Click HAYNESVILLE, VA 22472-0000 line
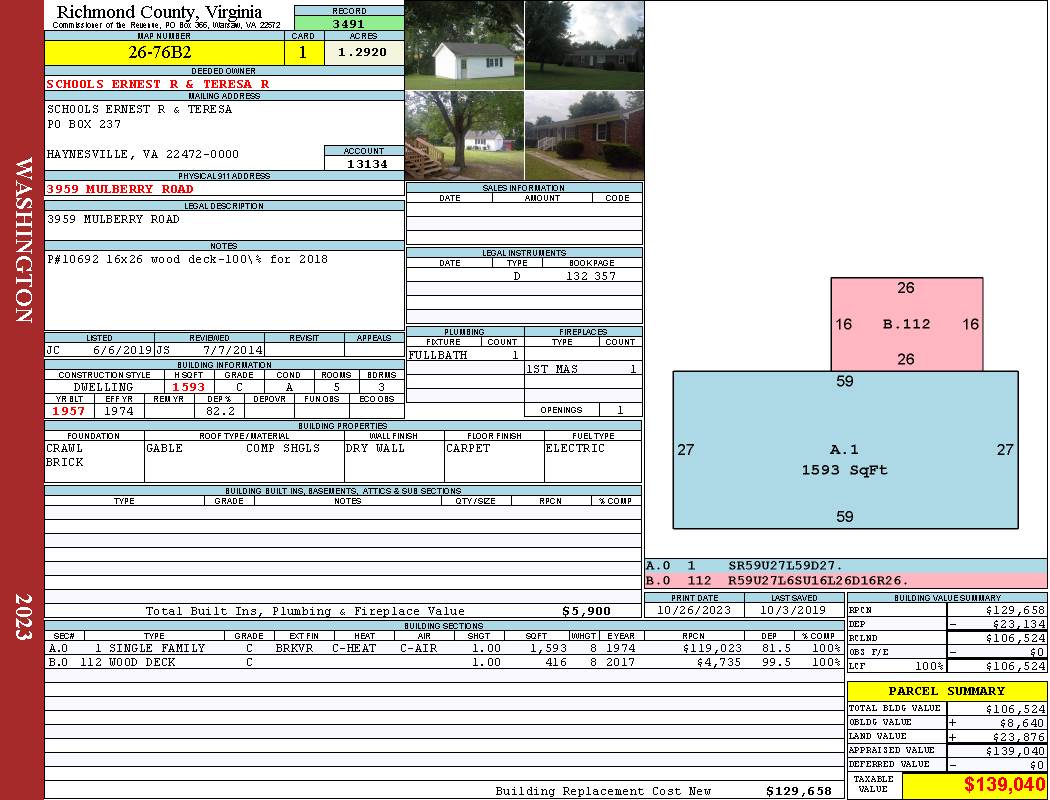 point(143,154)
